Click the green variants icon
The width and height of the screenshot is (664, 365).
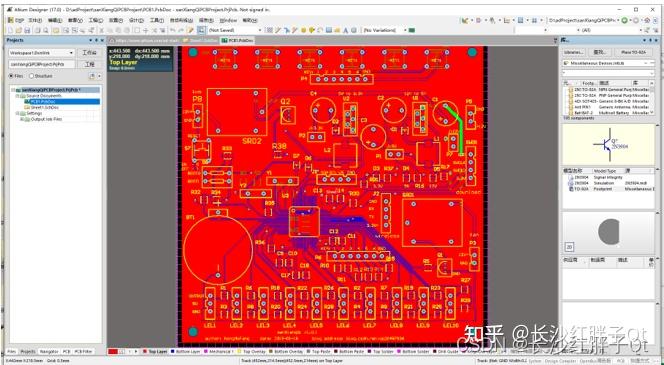pyautogui.click(x=412, y=30)
